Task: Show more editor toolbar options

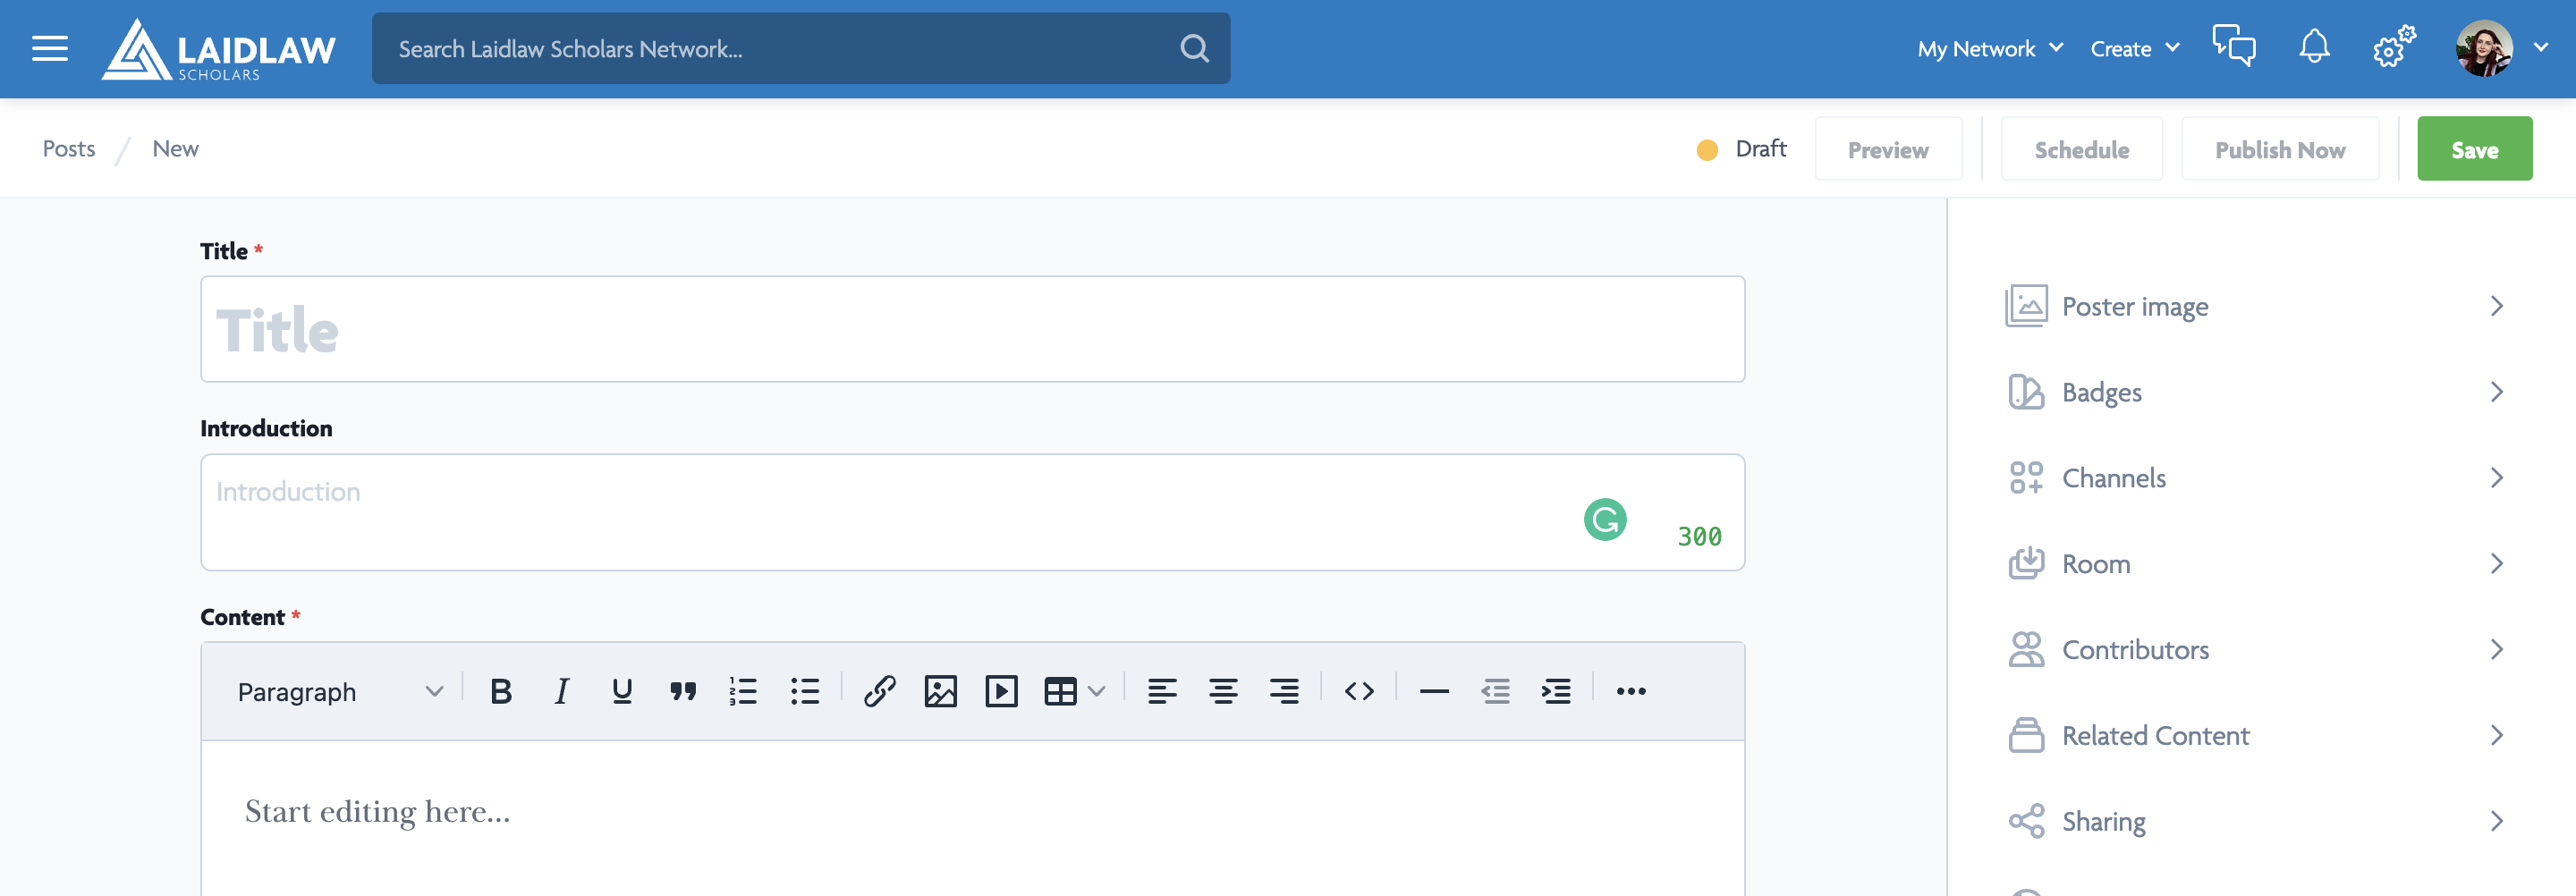Action: tap(1630, 691)
